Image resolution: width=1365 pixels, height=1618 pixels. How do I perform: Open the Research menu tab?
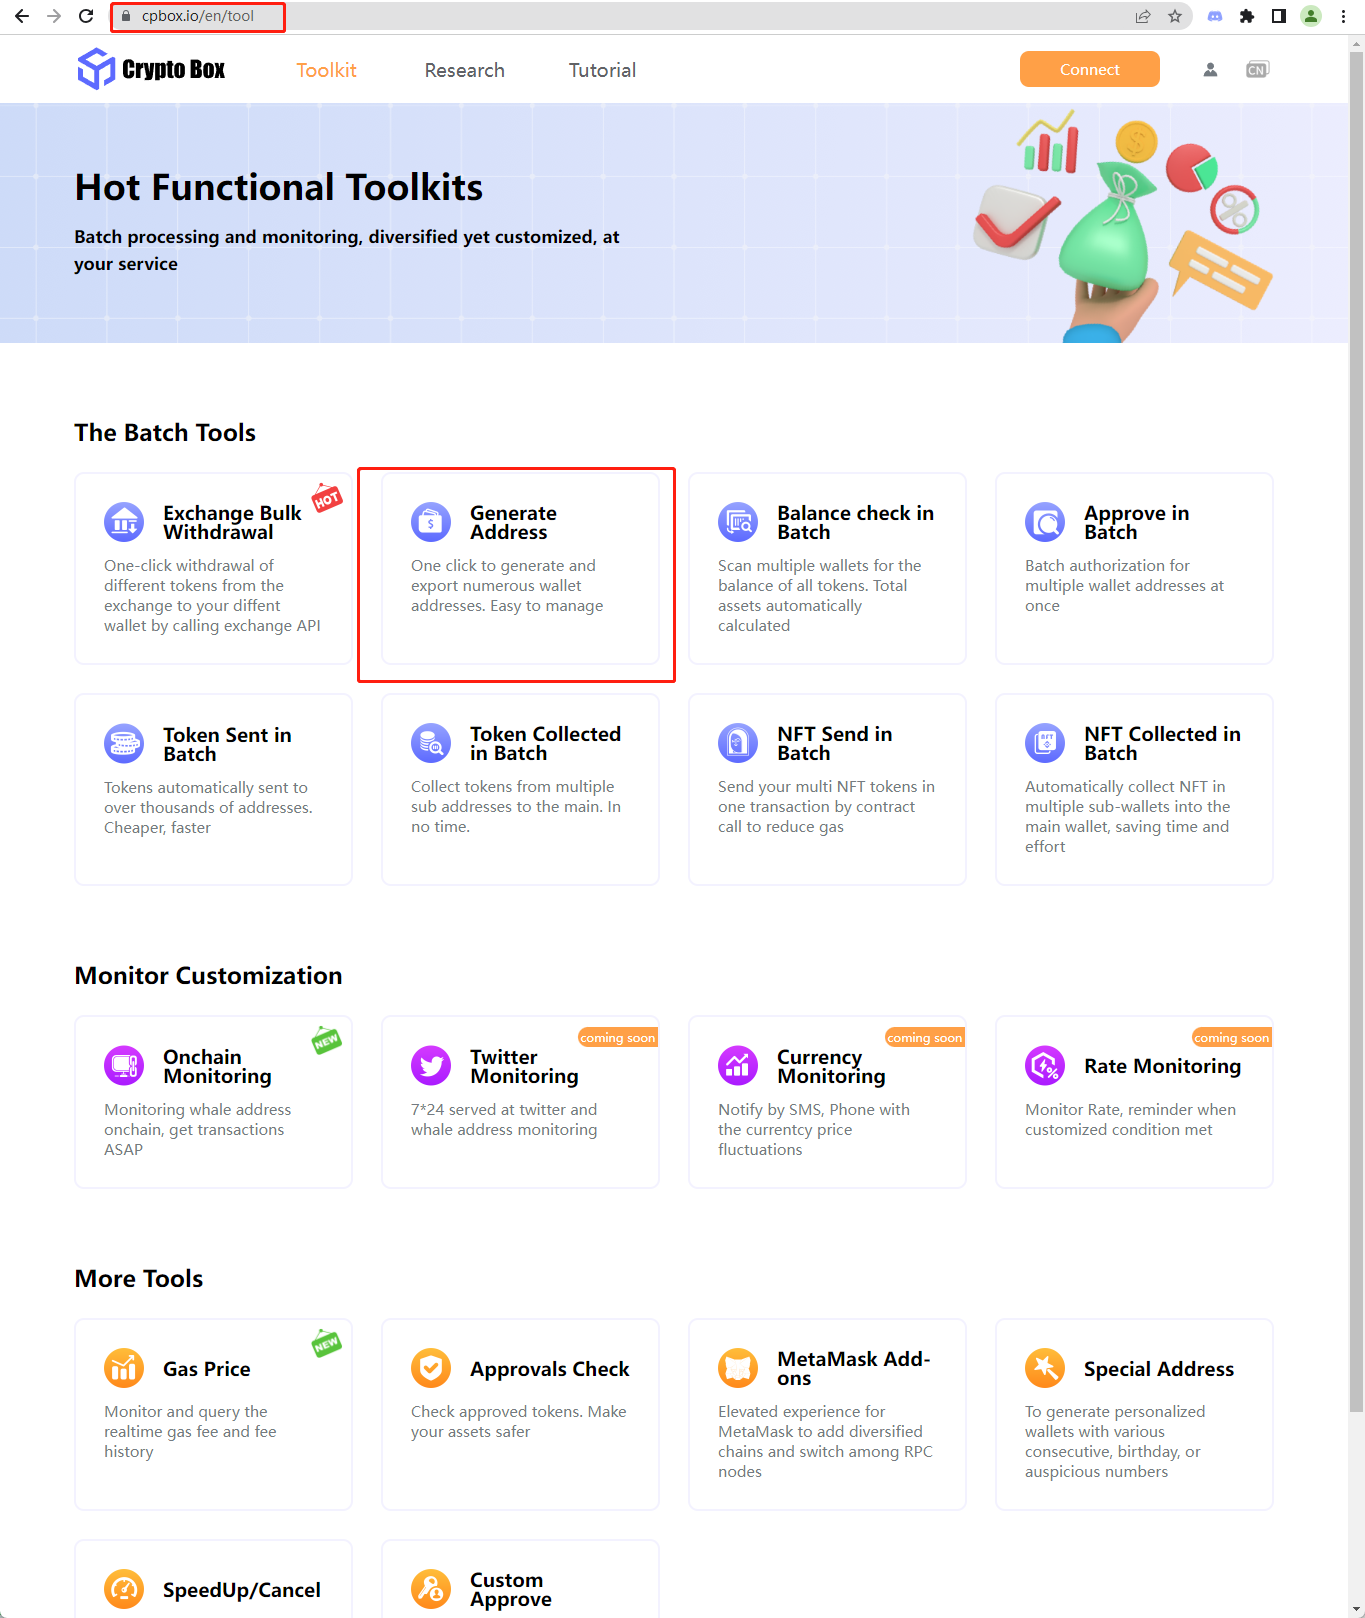click(464, 70)
